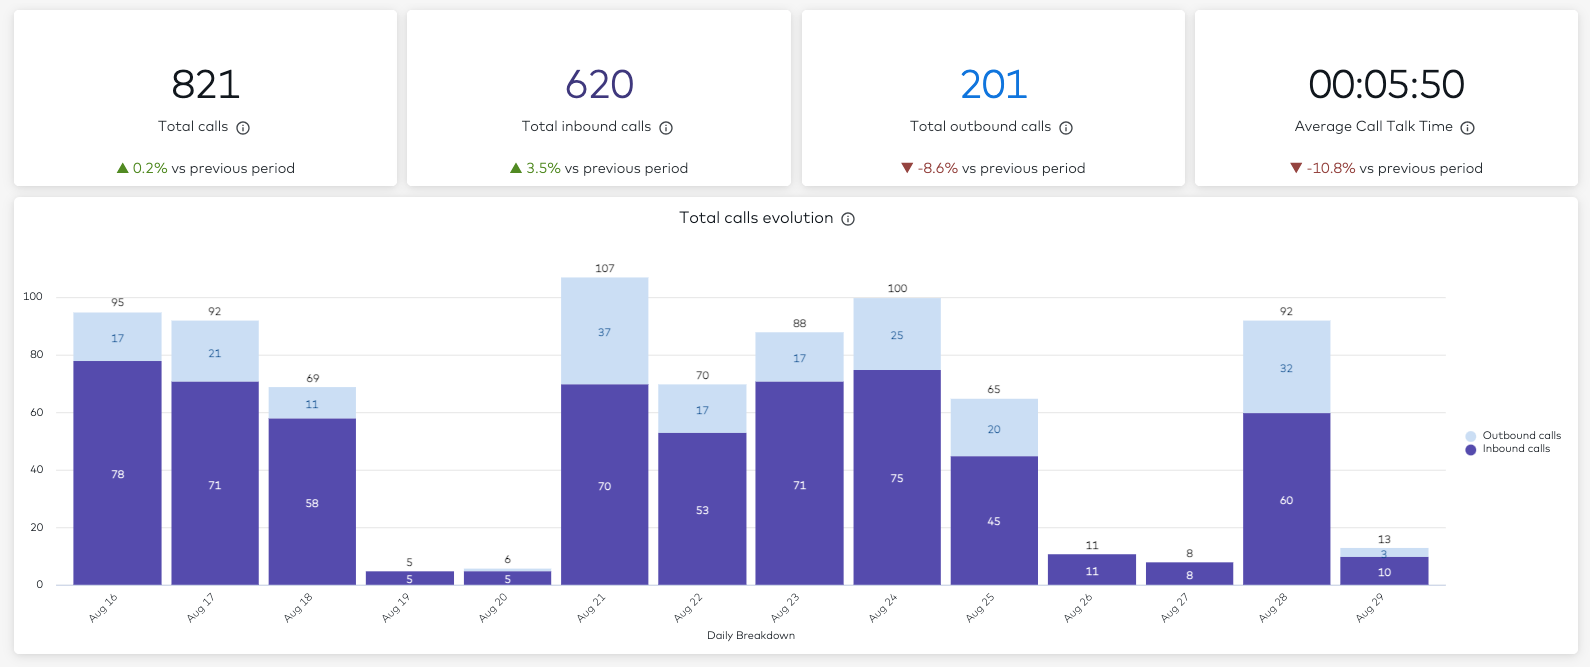Click the red down arrow beside -8.6%
This screenshot has height=667, width=1590.
click(x=907, y=168)
